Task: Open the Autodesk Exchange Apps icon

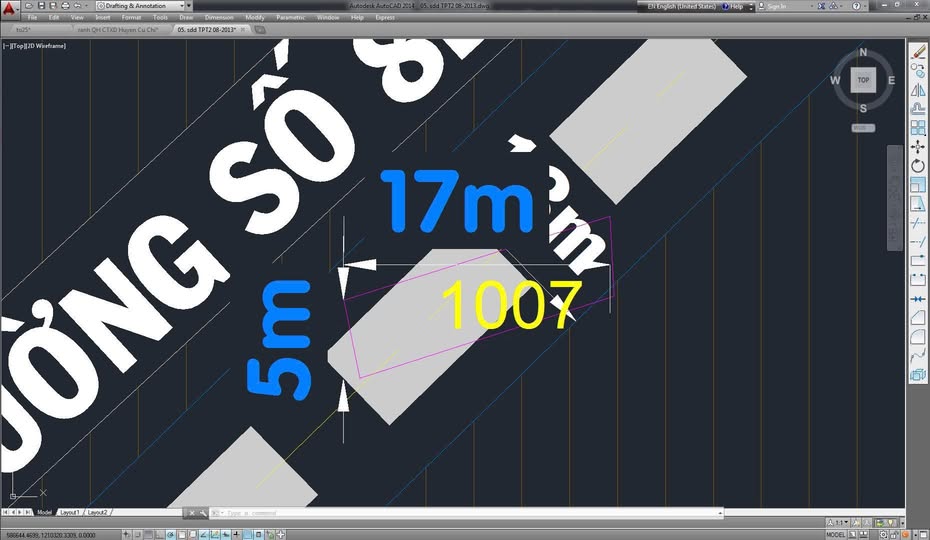Action: (x=821, y=6)
